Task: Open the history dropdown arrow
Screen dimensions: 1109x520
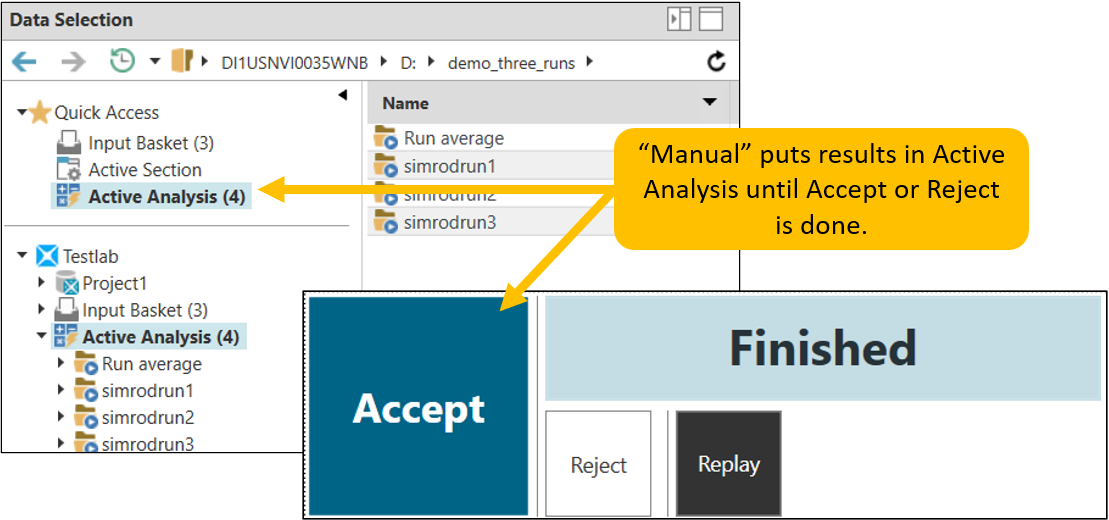Action: click(155, 62)
